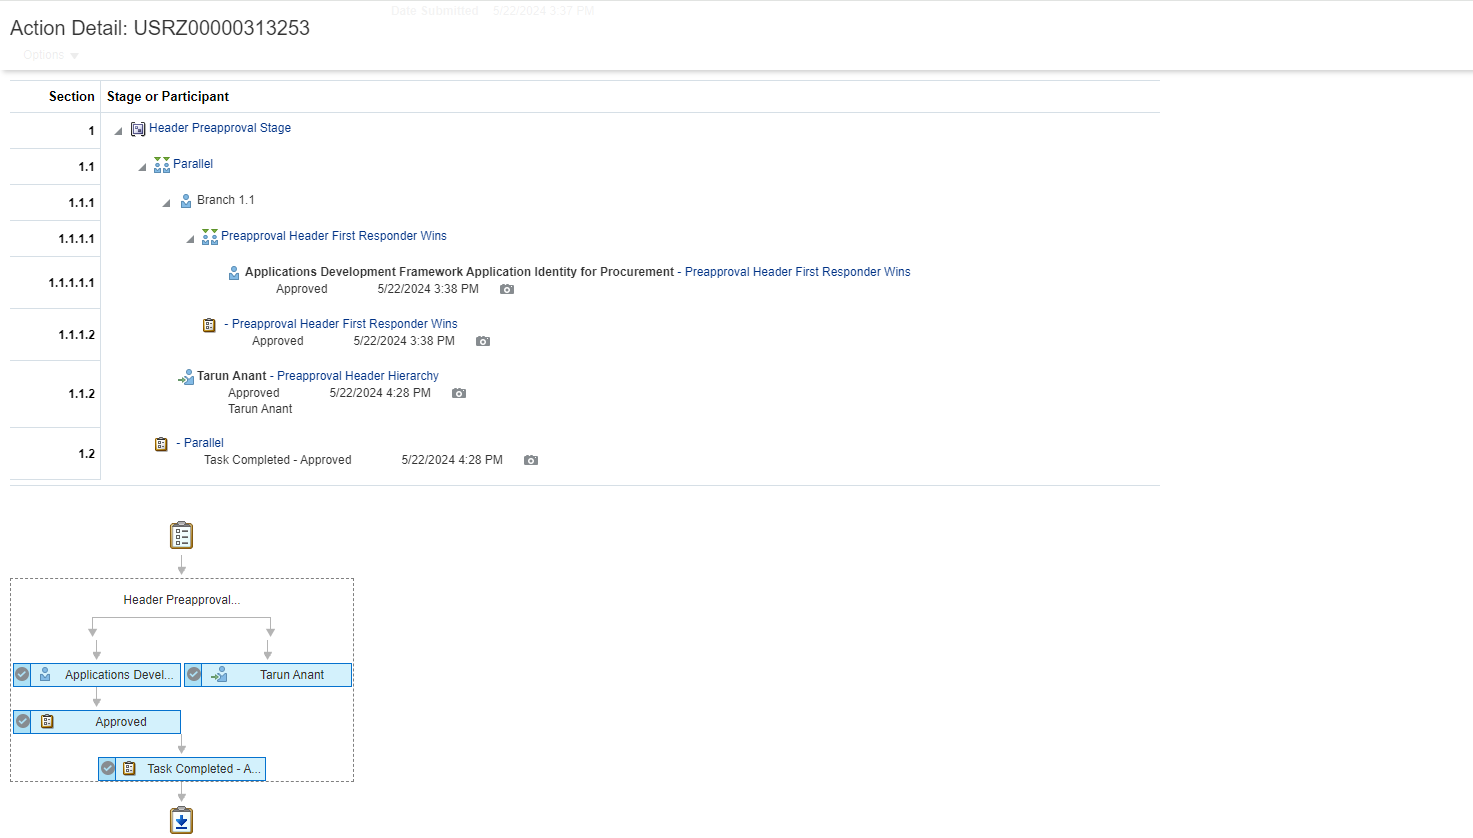Click the camera icon beside Applications Development approval
This screenshot has height=838, width=1473.
[x=506, y=289]
